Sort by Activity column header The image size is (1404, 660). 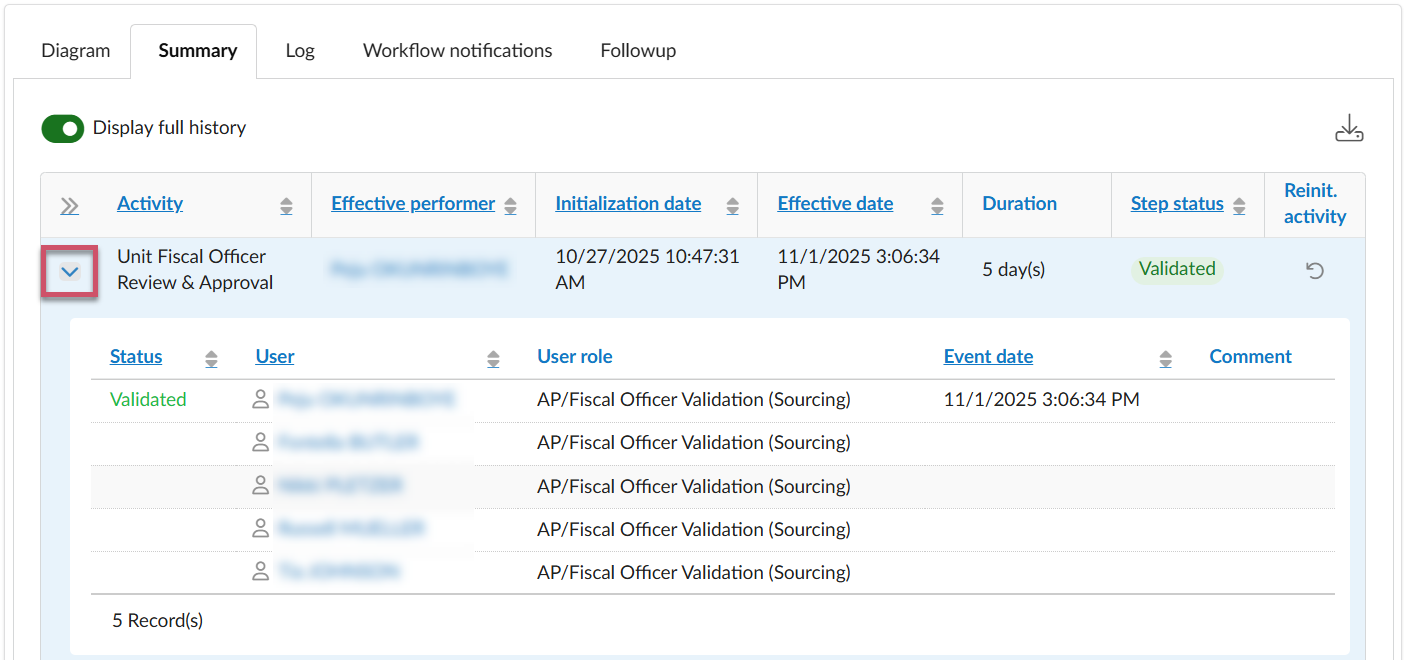pyautogui.click(x=150, y=203)
